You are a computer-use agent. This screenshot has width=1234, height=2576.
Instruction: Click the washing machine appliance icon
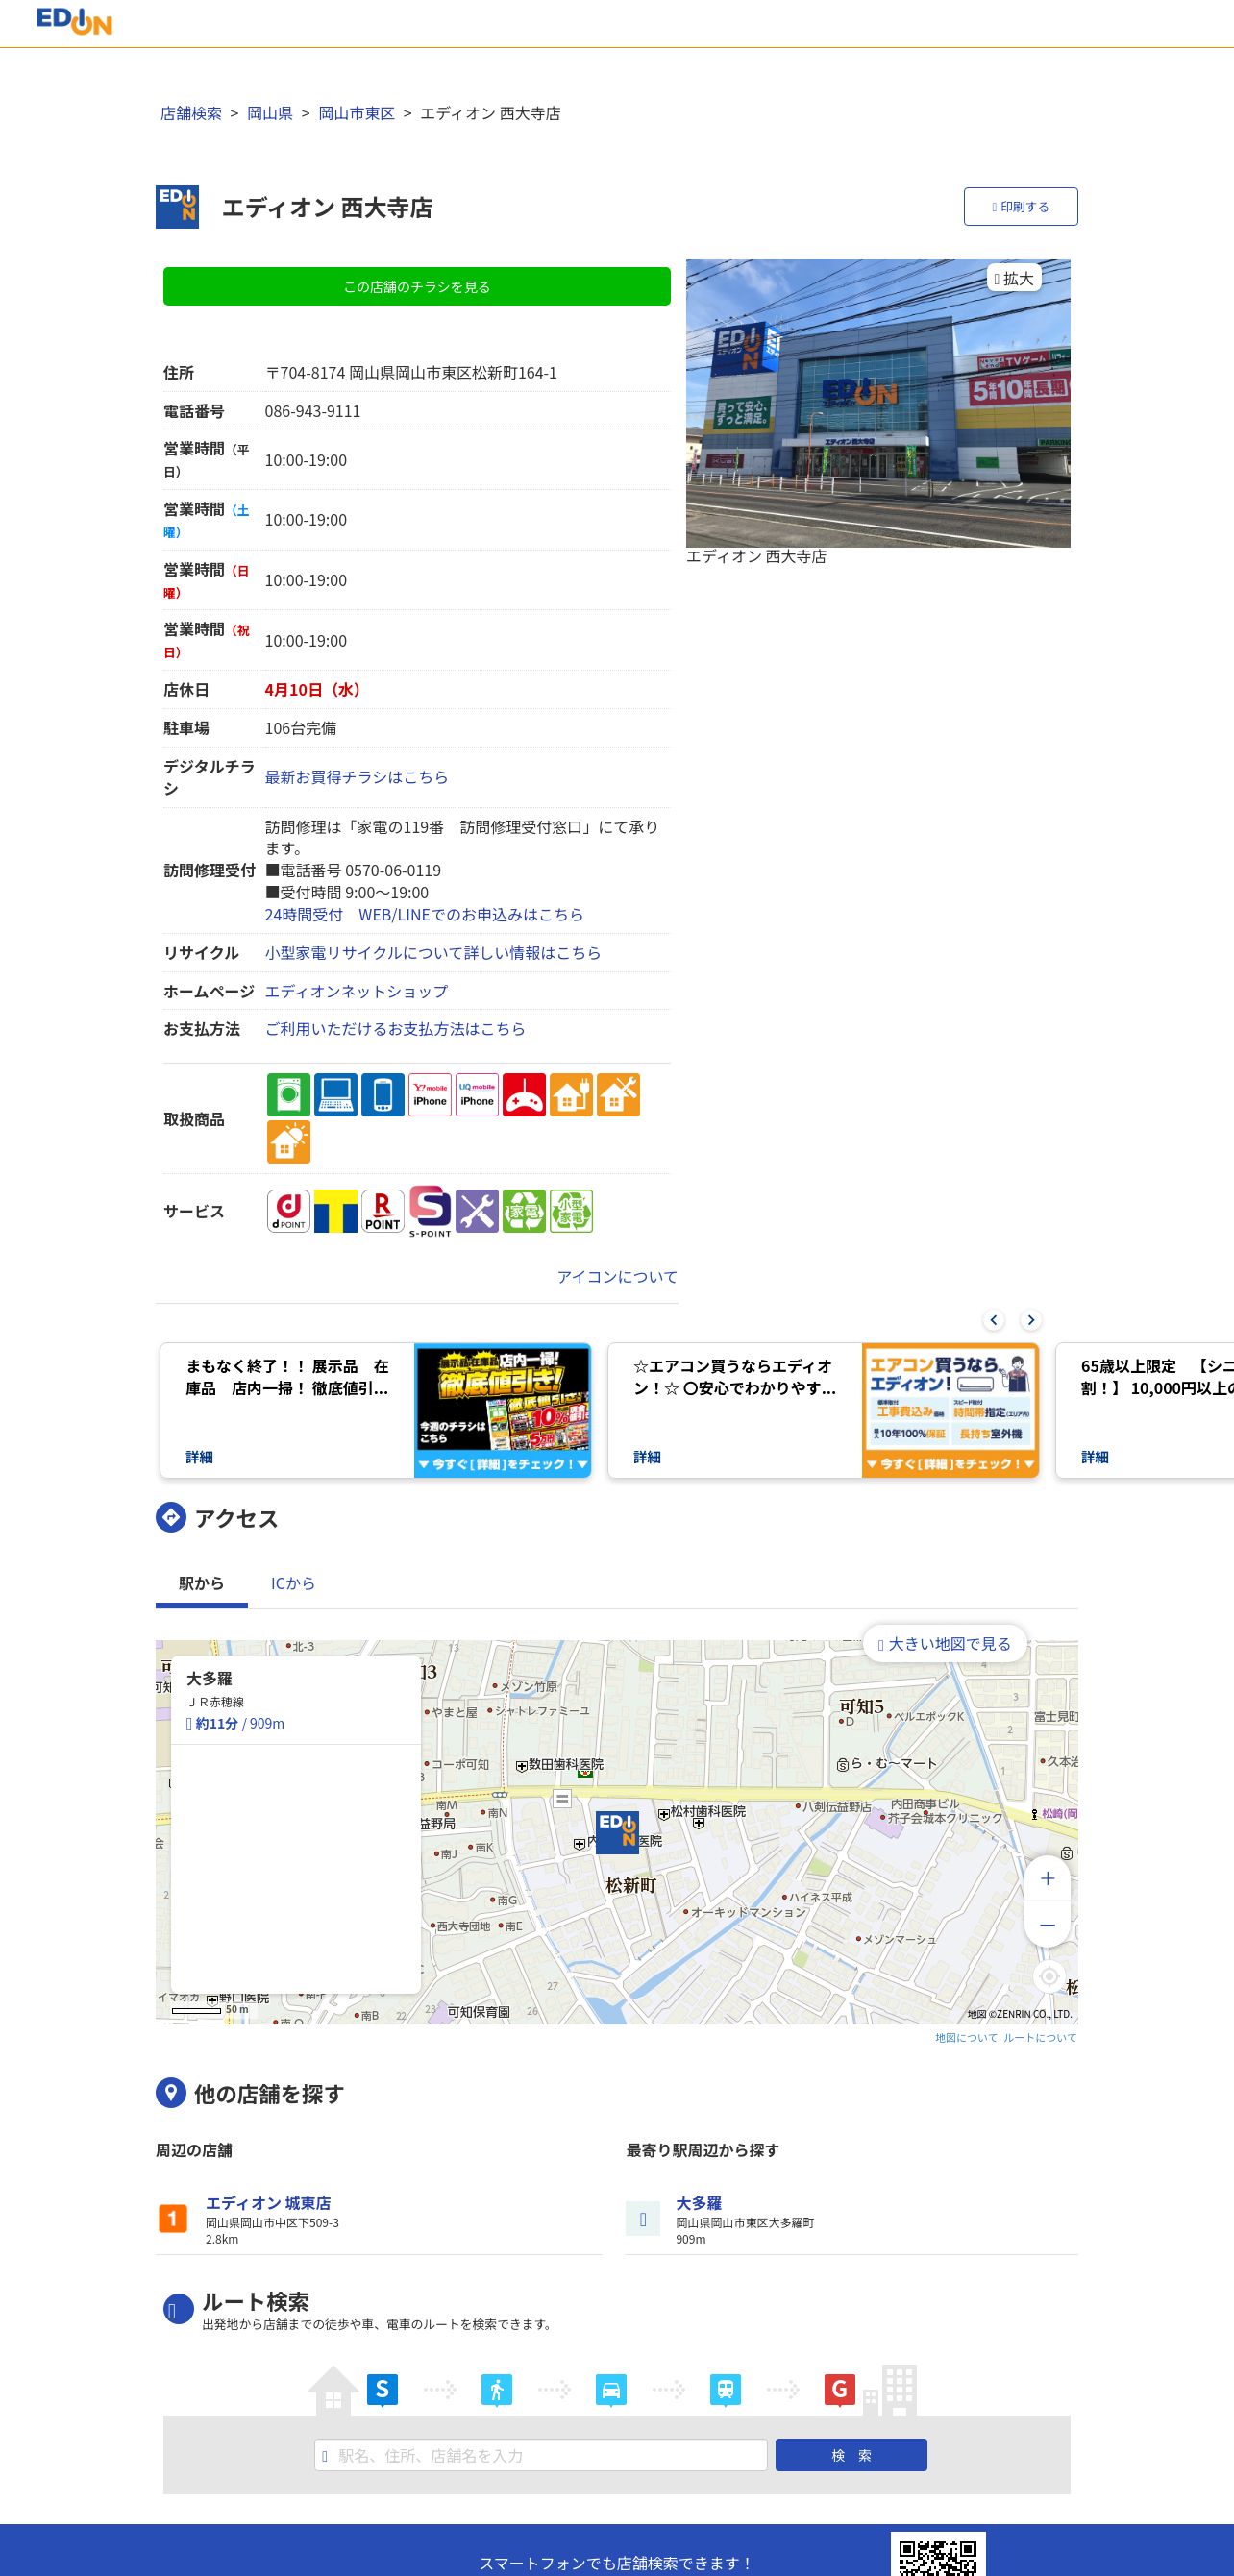click(288, 1095)
